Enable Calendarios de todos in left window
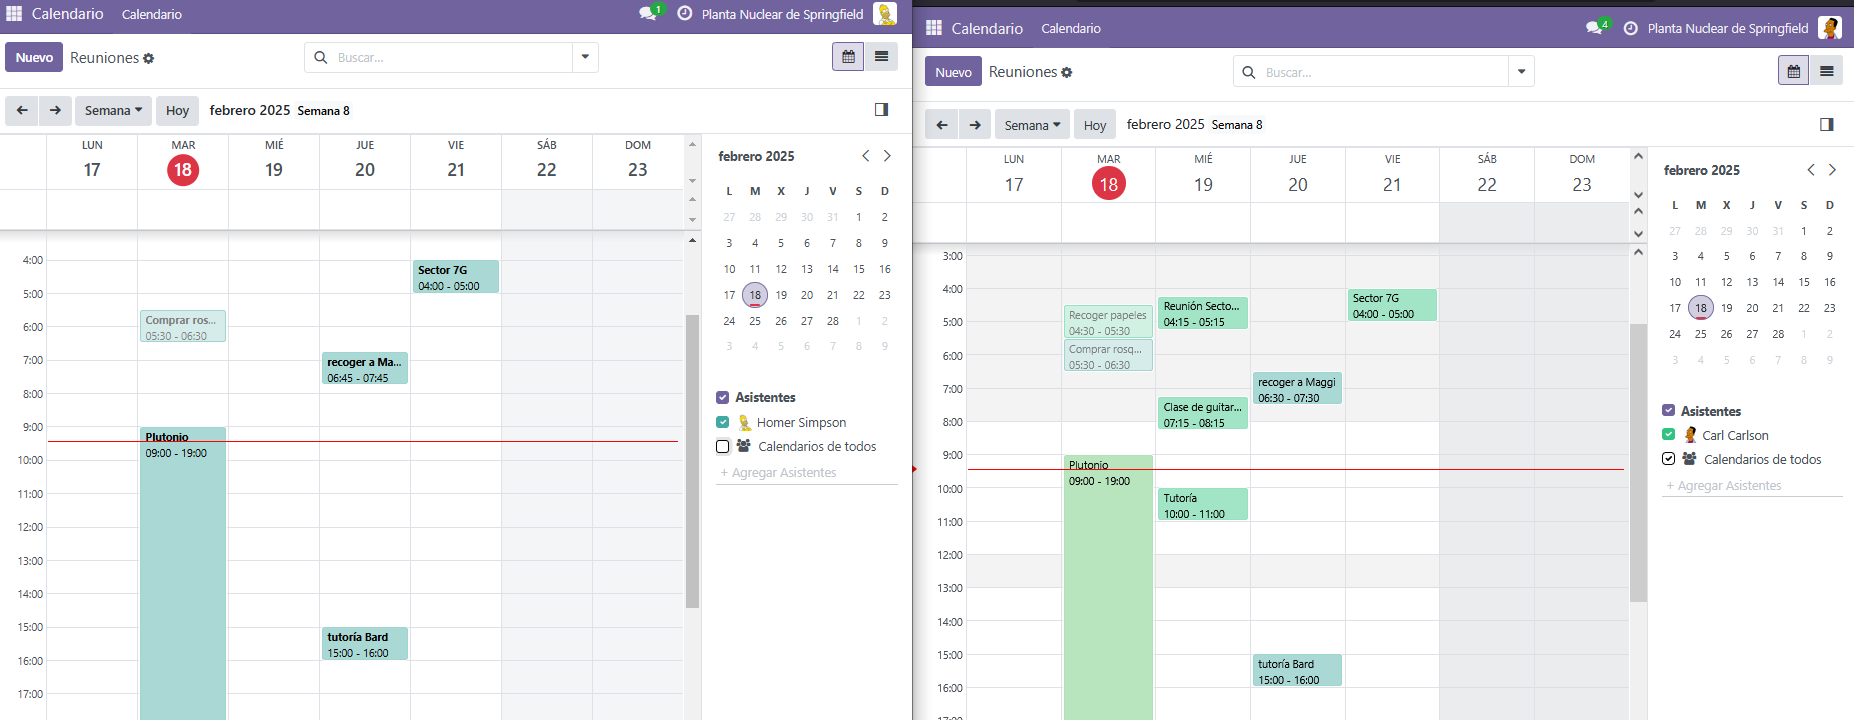This screenshot has height=720, width=1854. (x=723, y=447)
